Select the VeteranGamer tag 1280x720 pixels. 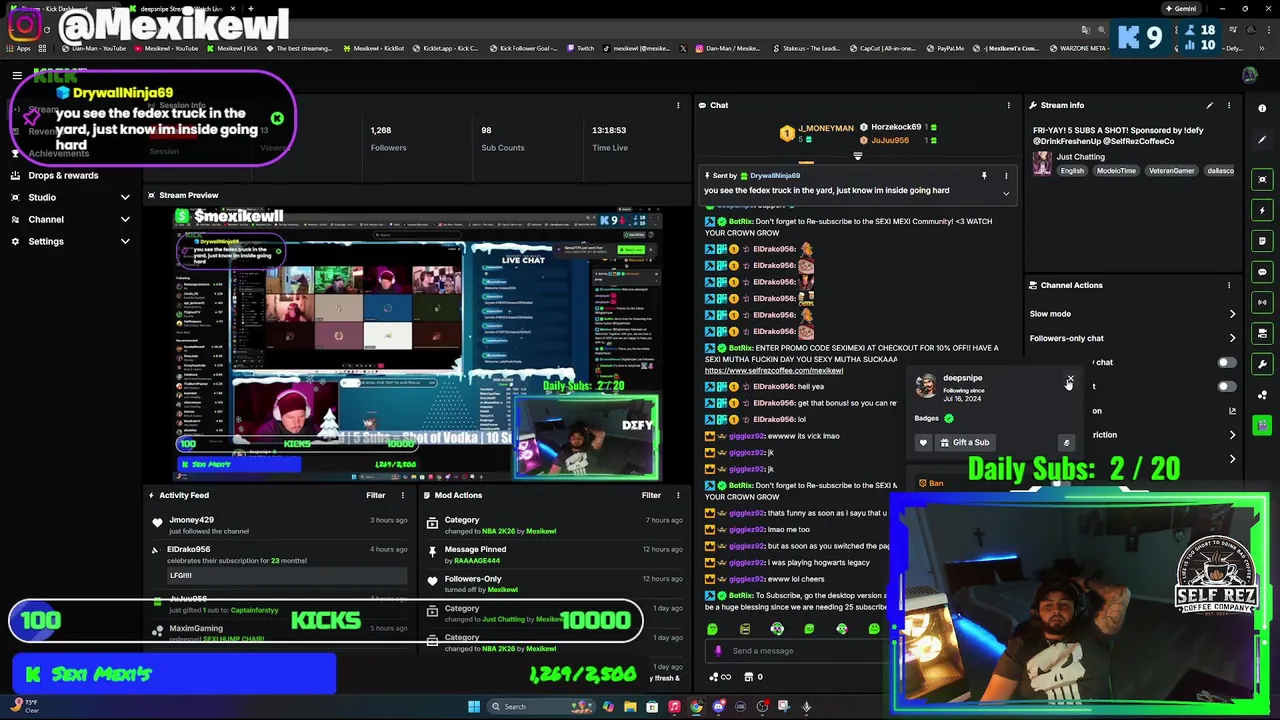click(x=1171, y=171)
